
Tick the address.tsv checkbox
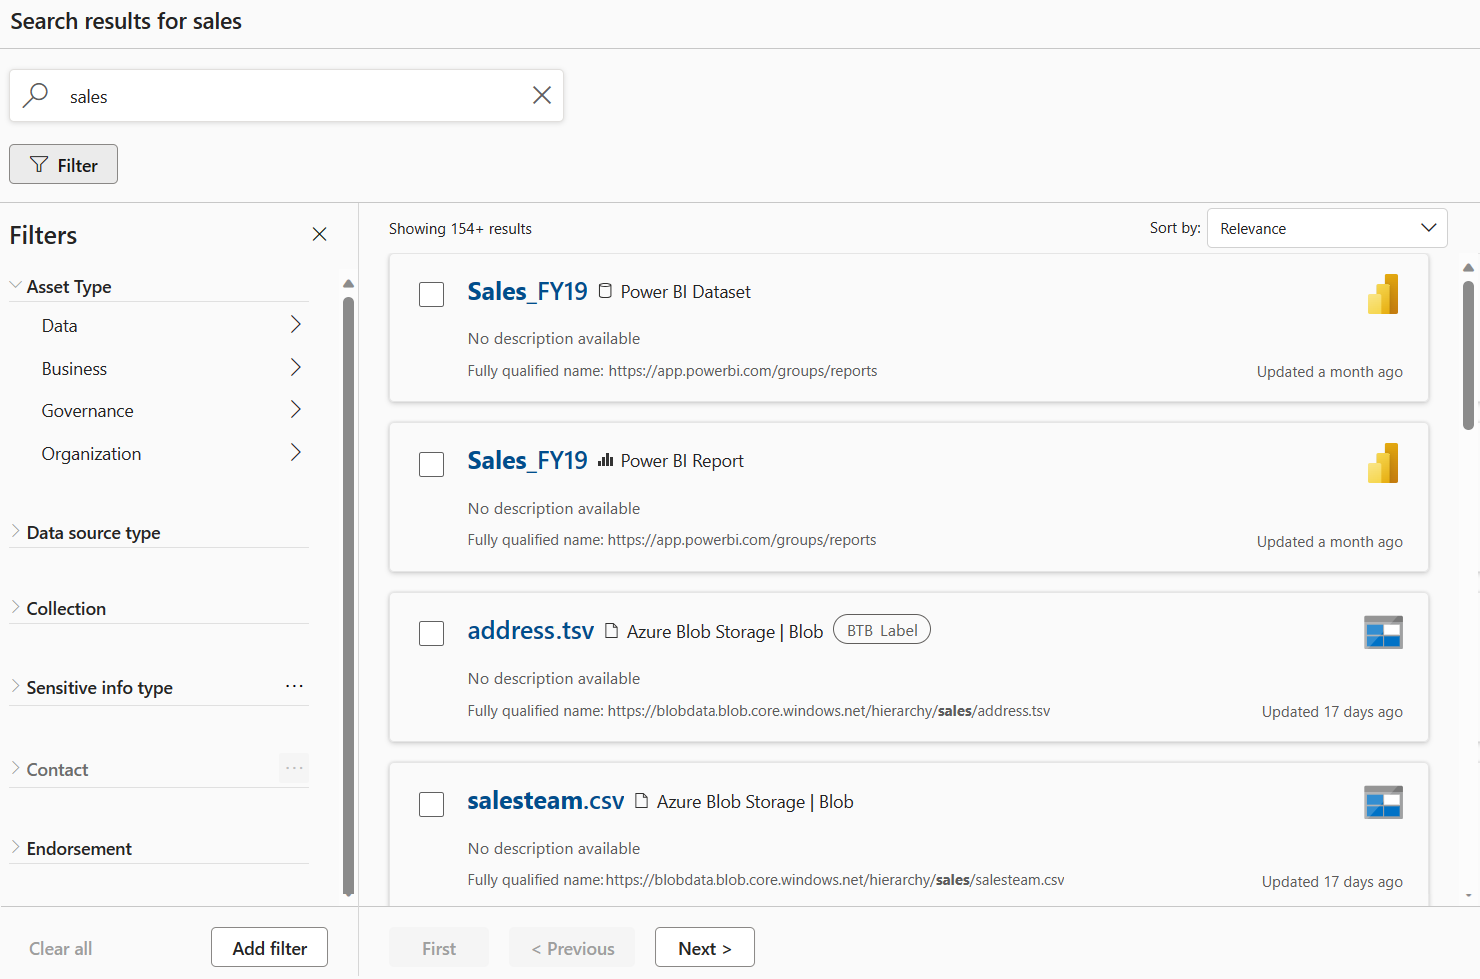tap(431, 634)
